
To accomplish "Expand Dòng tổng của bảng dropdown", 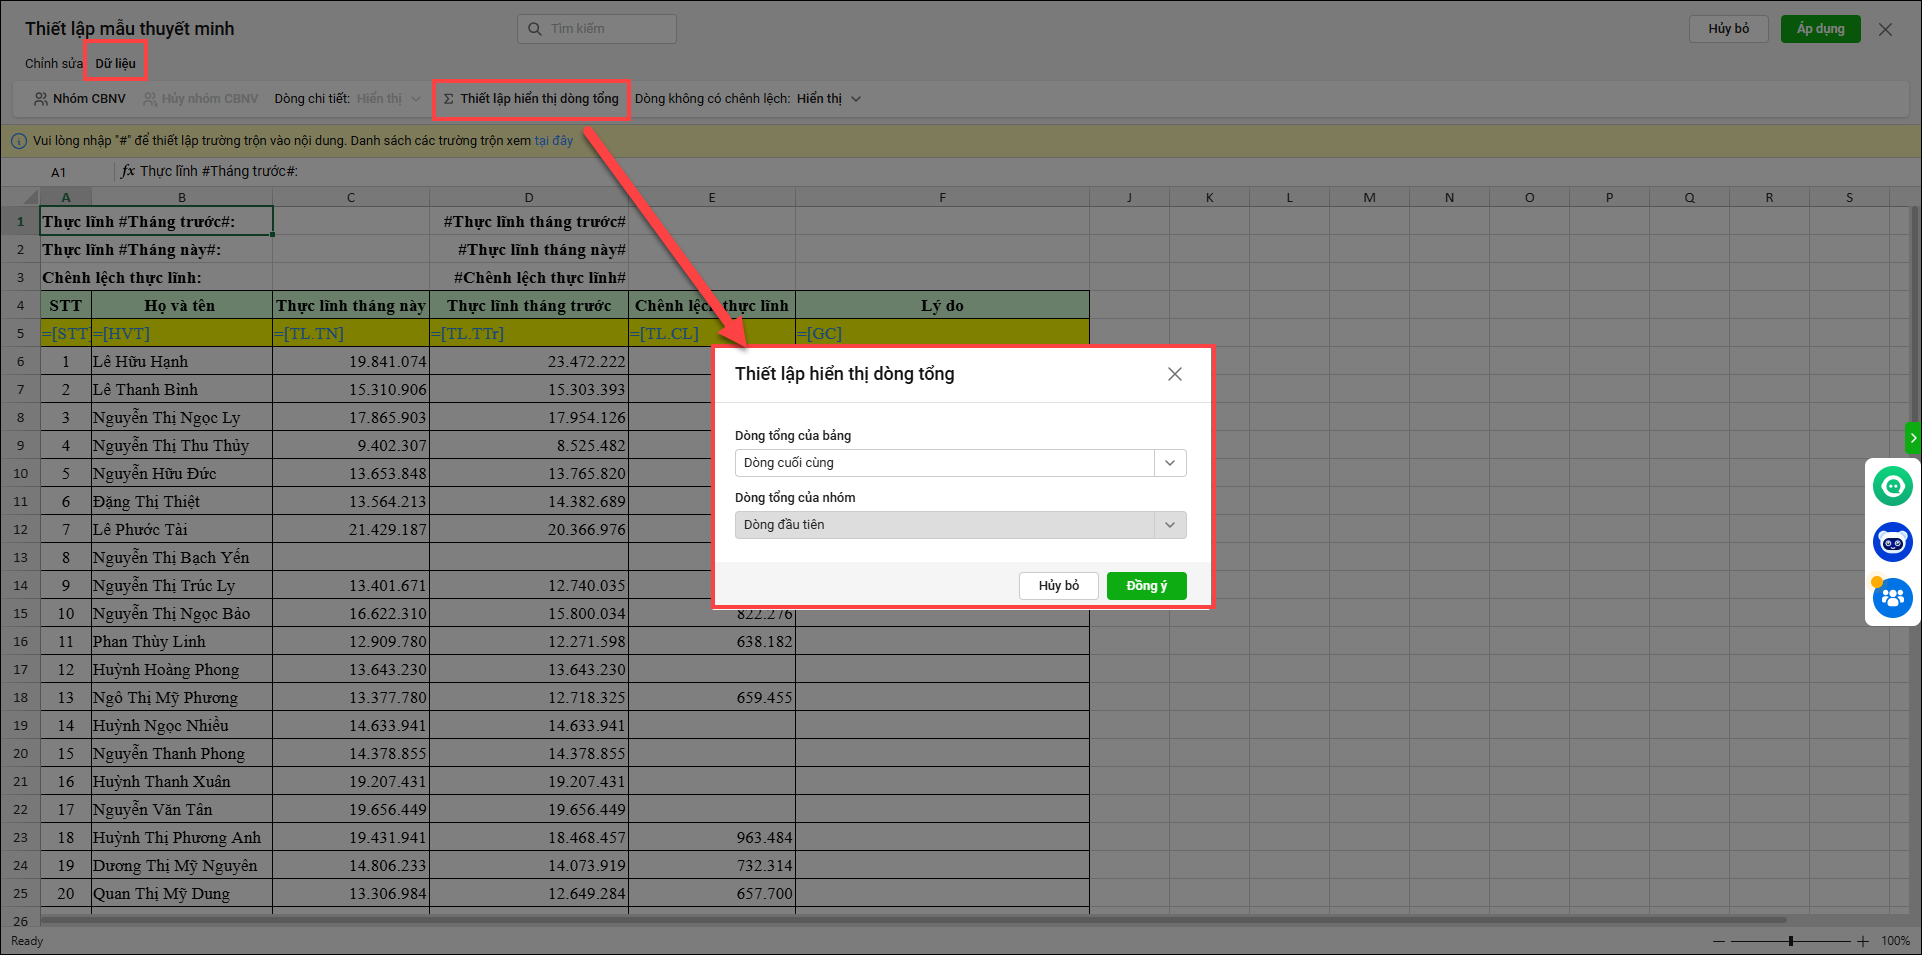I will pos(1169,463).
